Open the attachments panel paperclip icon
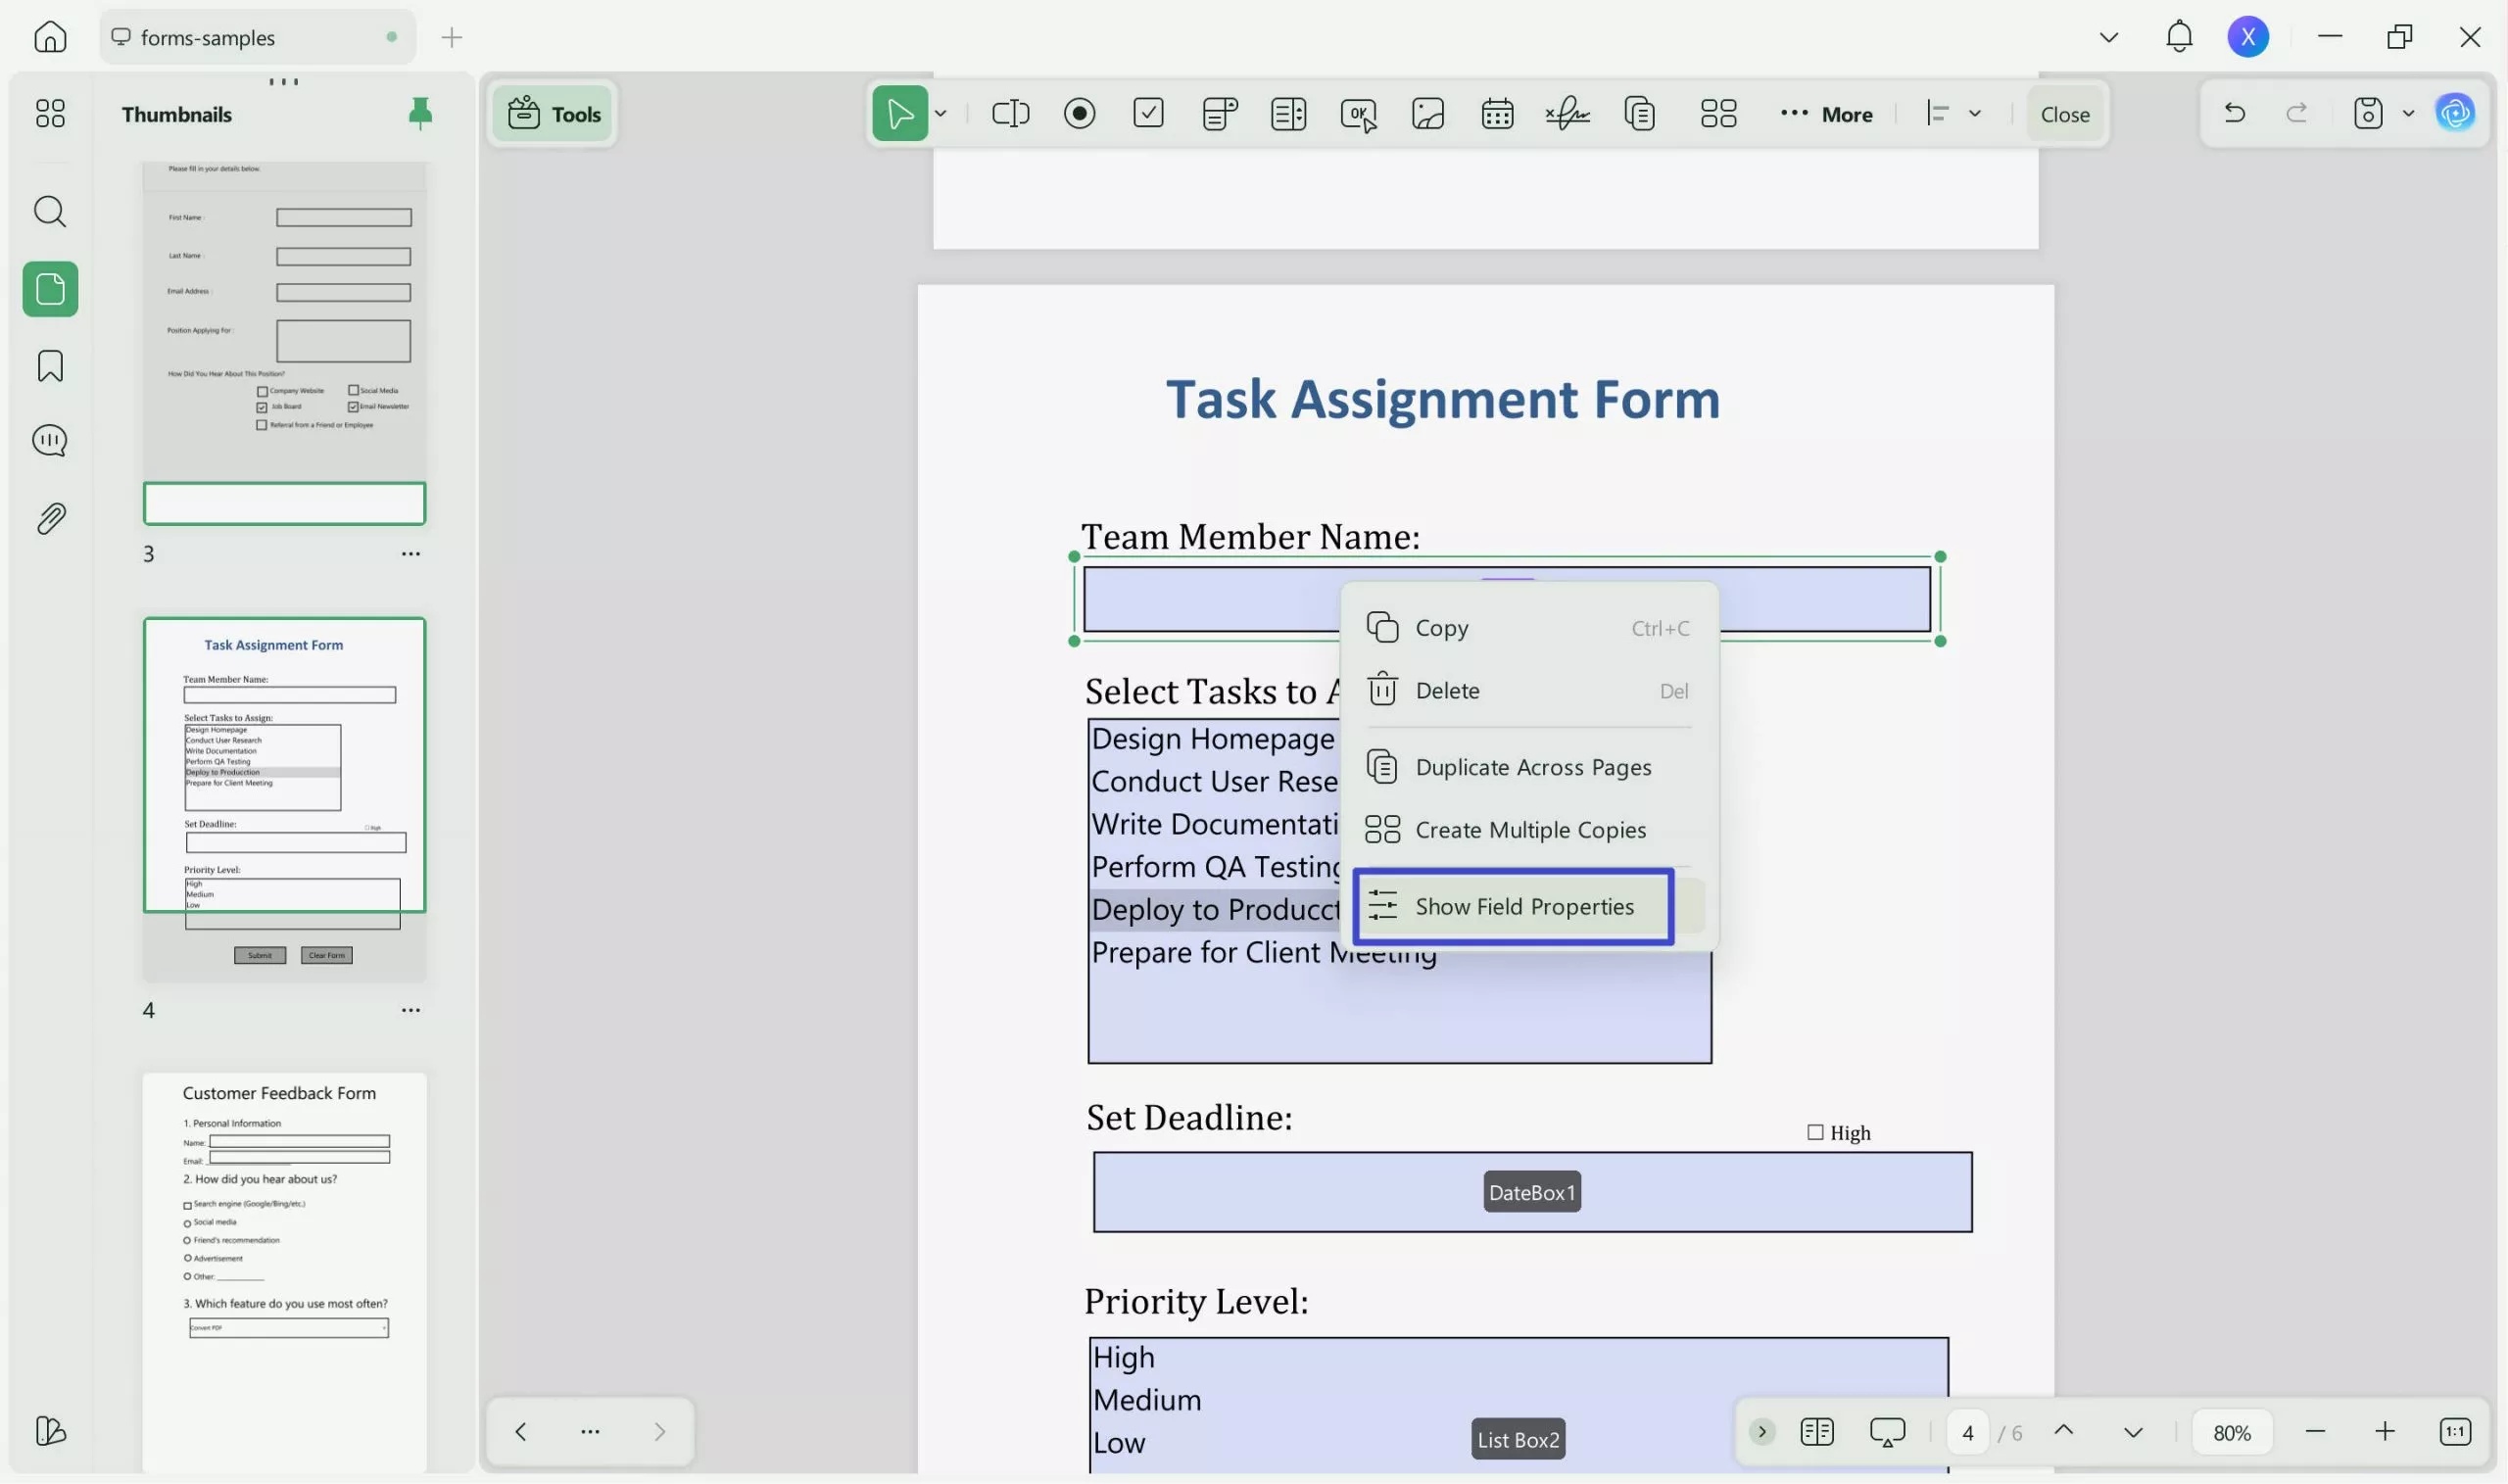Screen dimensions: 2508x1484 (x=50, y=518)
